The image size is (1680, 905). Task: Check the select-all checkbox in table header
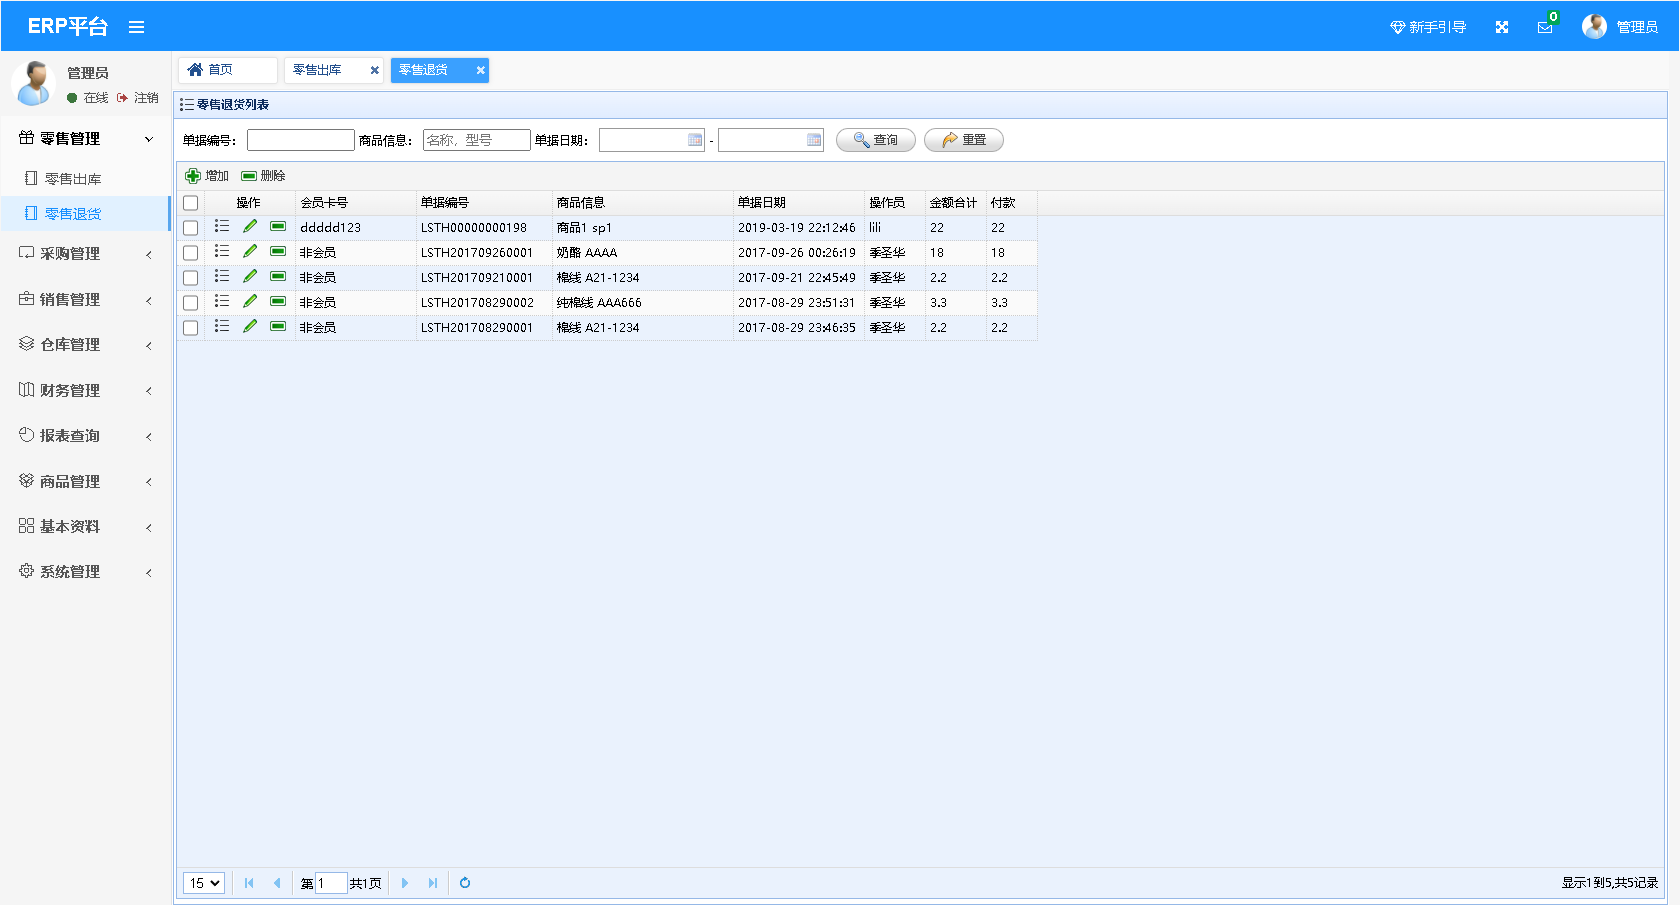click(191, 203)
